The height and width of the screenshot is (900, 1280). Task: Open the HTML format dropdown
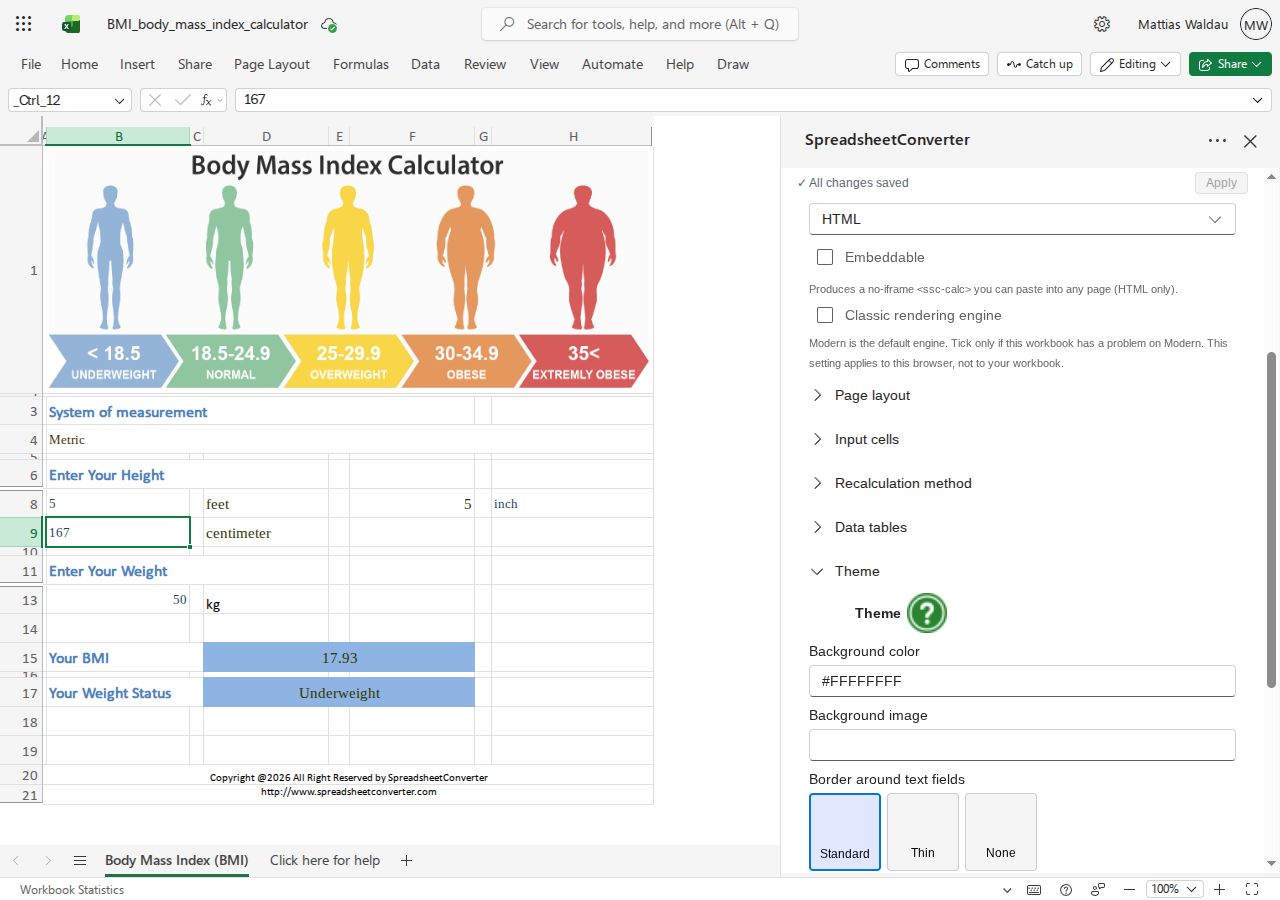click(x=1022, y=219)
